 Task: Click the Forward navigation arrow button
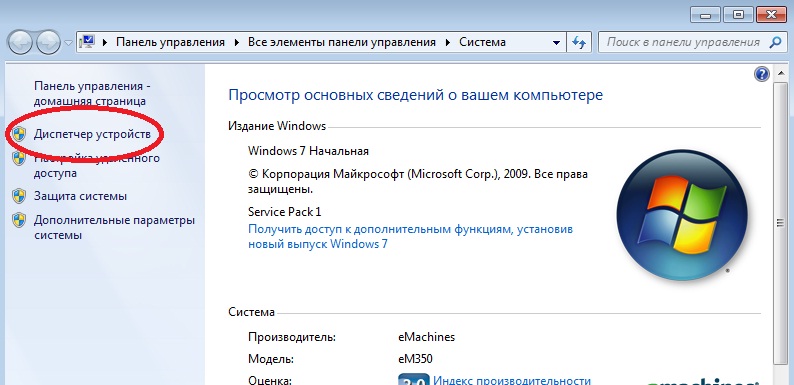tap(49, 43)
